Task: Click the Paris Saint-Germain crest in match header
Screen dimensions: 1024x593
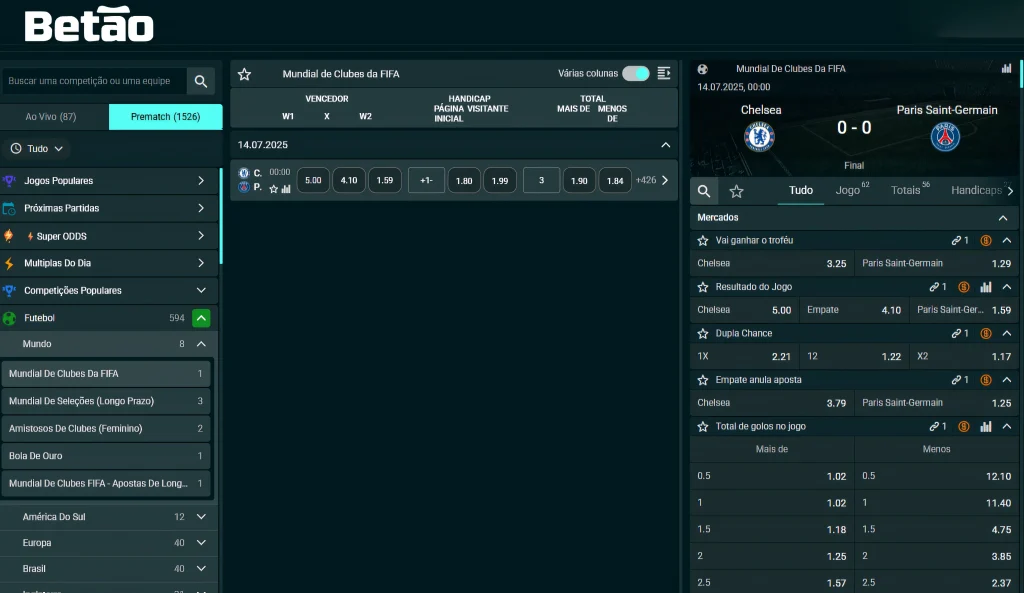Action: pos(945,136)
